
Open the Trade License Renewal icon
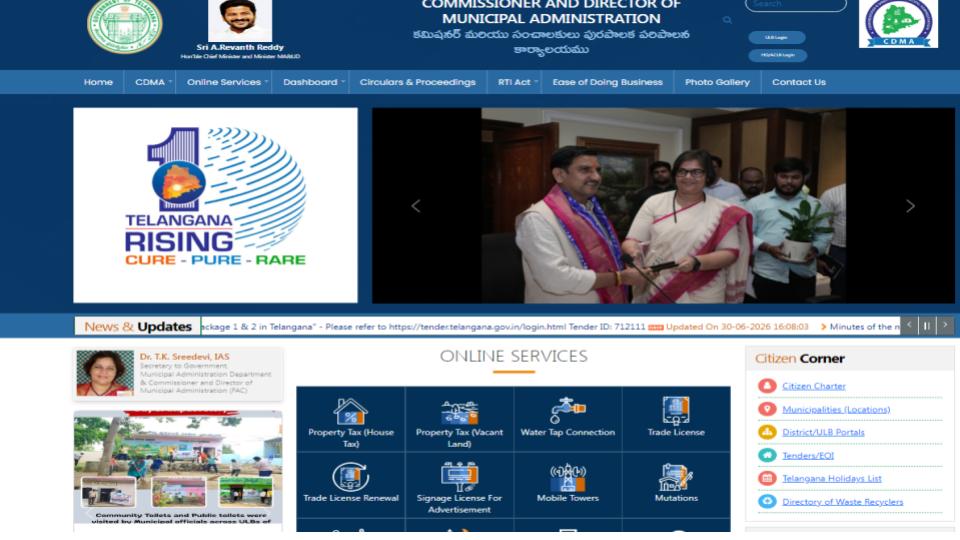[x=350, y=477]
